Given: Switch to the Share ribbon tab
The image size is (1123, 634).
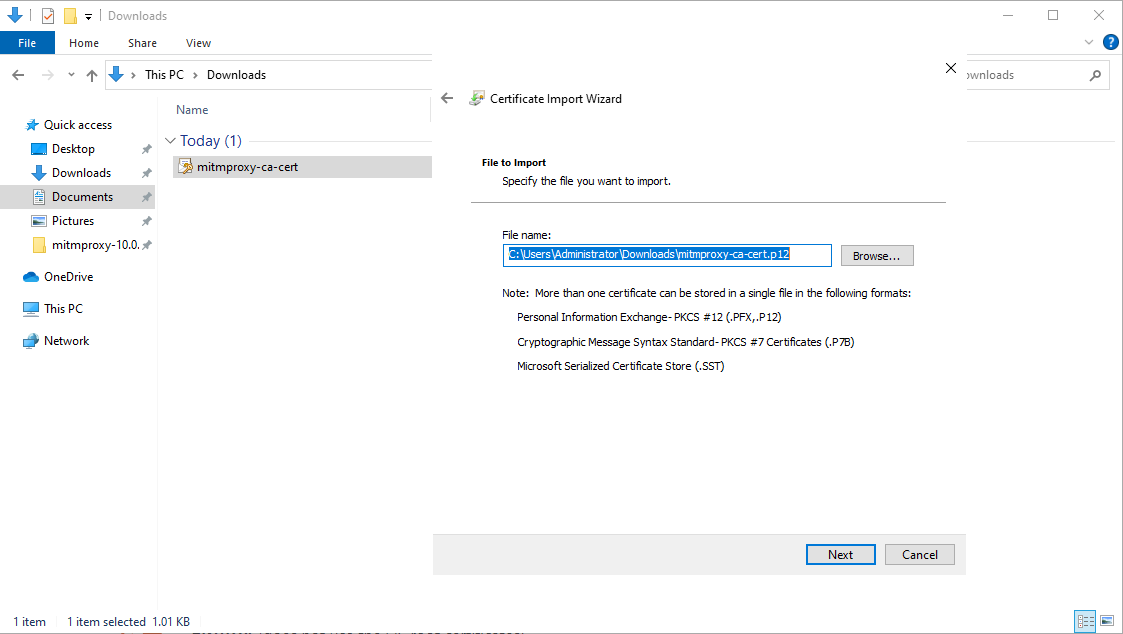Looking at the screenshot, I should pyautogui.click(x=143, y=43).
